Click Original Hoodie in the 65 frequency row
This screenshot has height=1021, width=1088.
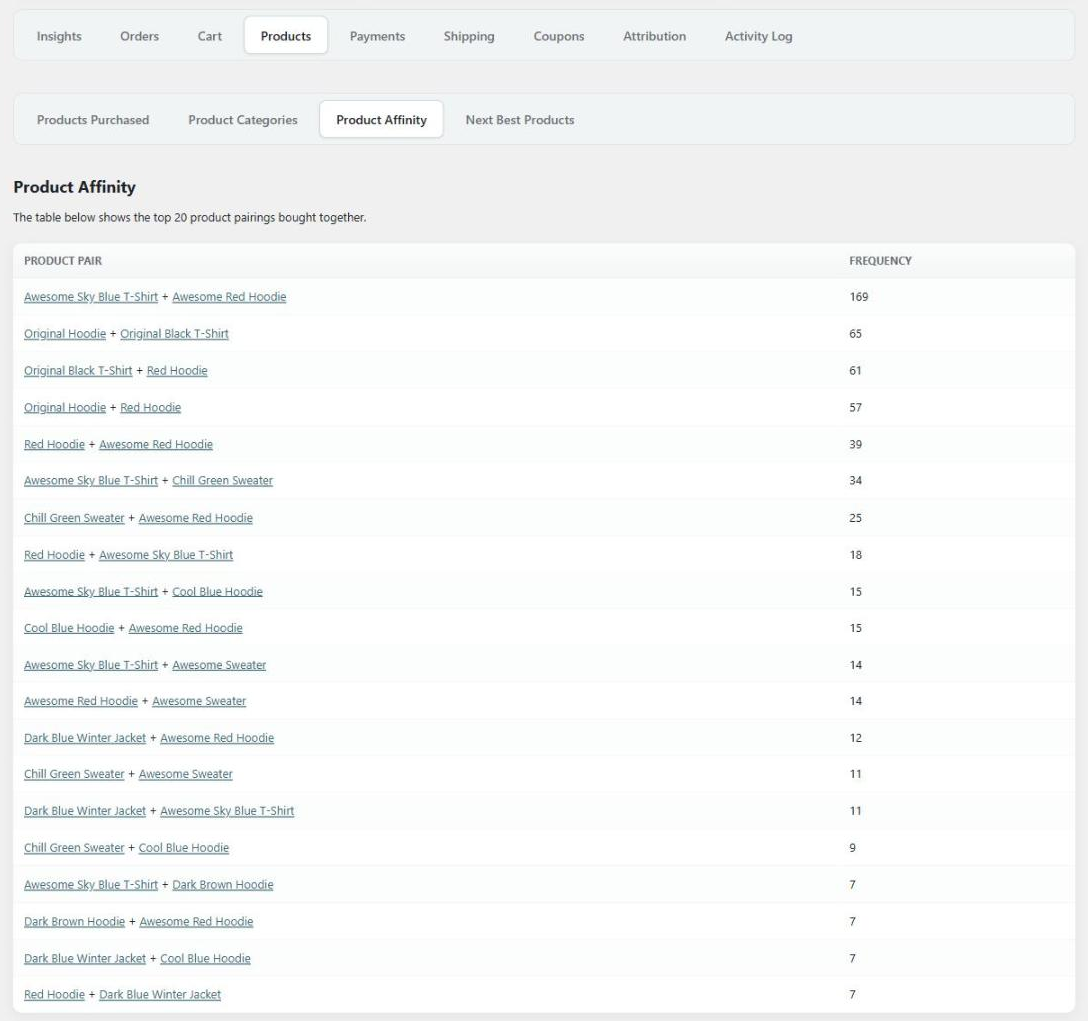65,334
